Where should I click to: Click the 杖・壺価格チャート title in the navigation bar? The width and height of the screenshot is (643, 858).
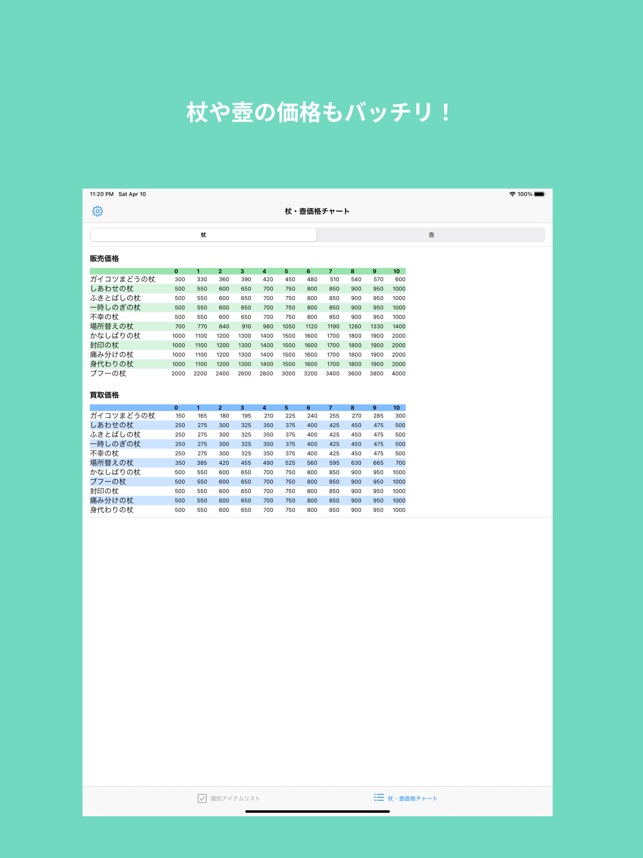(317, 211)
